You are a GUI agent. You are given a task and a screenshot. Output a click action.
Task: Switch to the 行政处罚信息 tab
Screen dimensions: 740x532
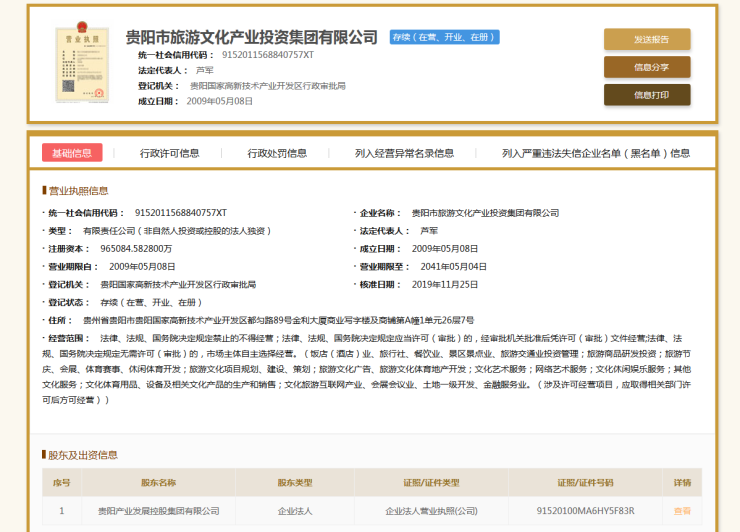(277, 153)
